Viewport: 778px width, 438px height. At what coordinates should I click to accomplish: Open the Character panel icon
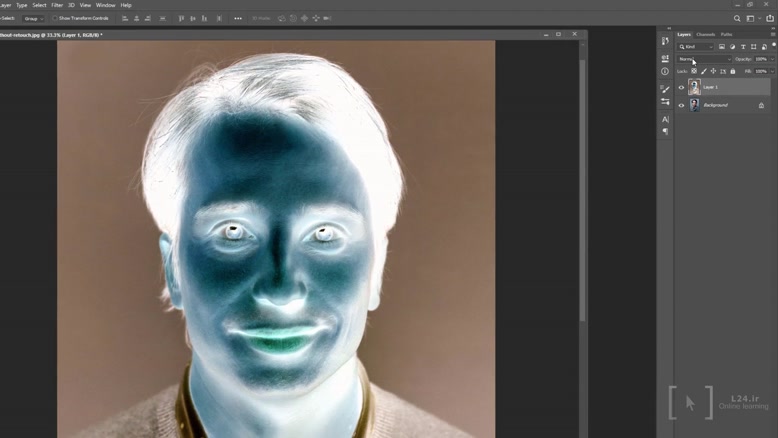tap(665, 119)
